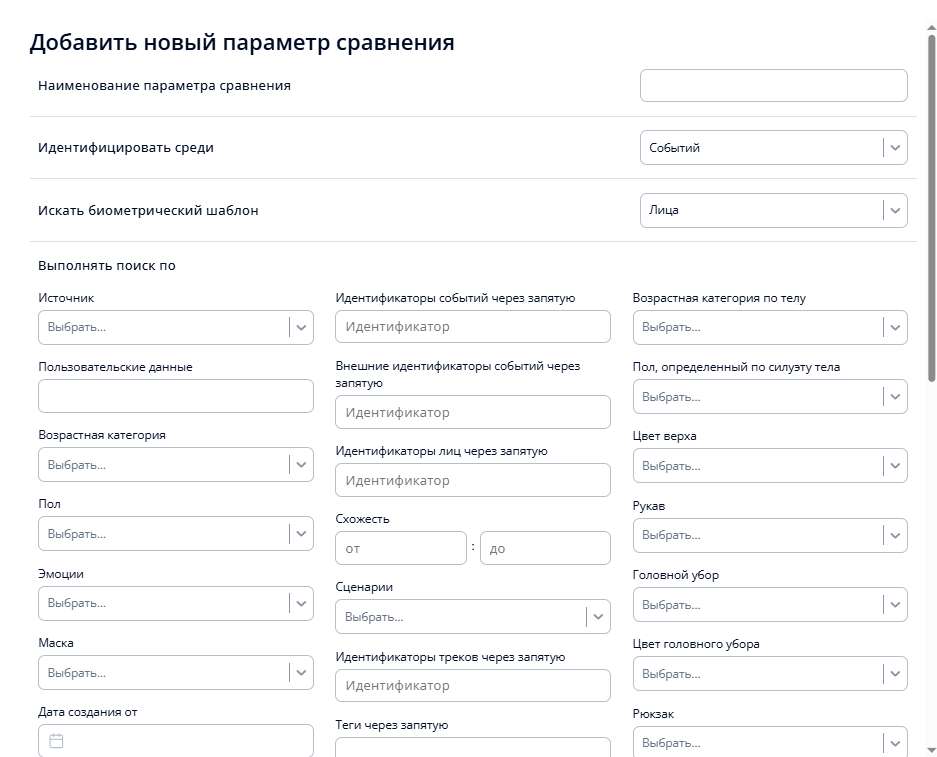Open the Цвет верха dropdown arrow
The image size is (937, 757).
click(893, 465)
